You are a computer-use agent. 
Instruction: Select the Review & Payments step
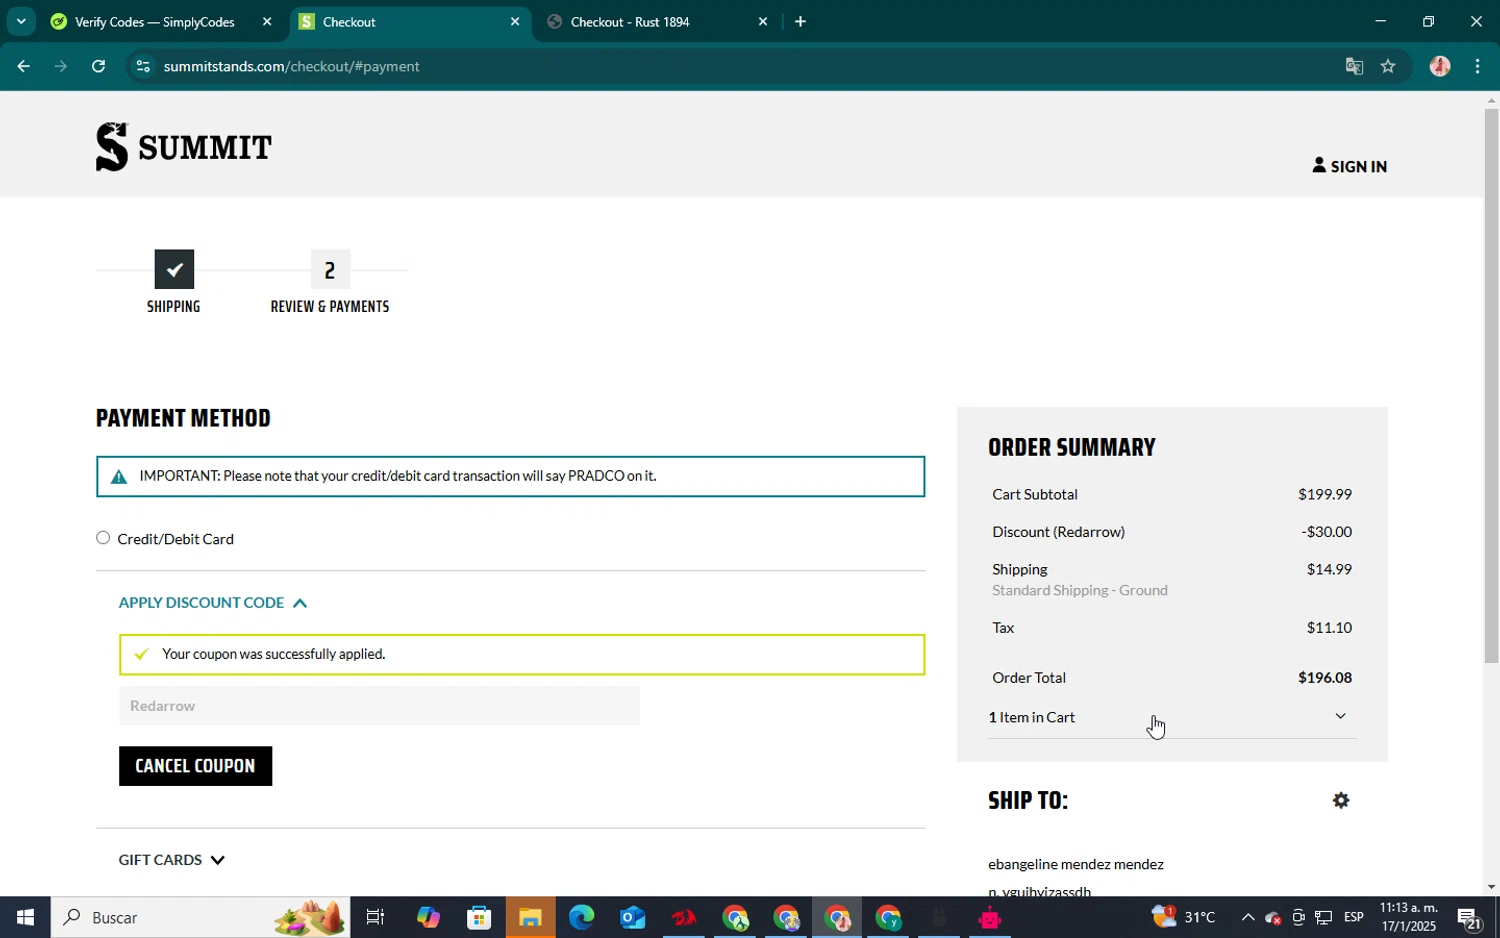(x=330, y=282)
